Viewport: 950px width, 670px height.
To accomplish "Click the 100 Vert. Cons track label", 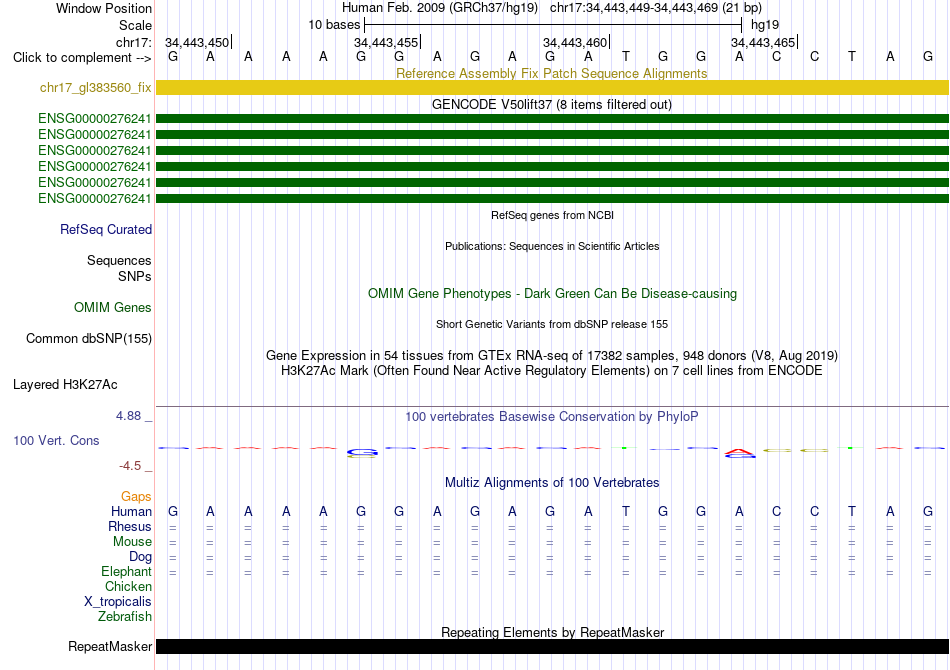I will pos(56,440).
